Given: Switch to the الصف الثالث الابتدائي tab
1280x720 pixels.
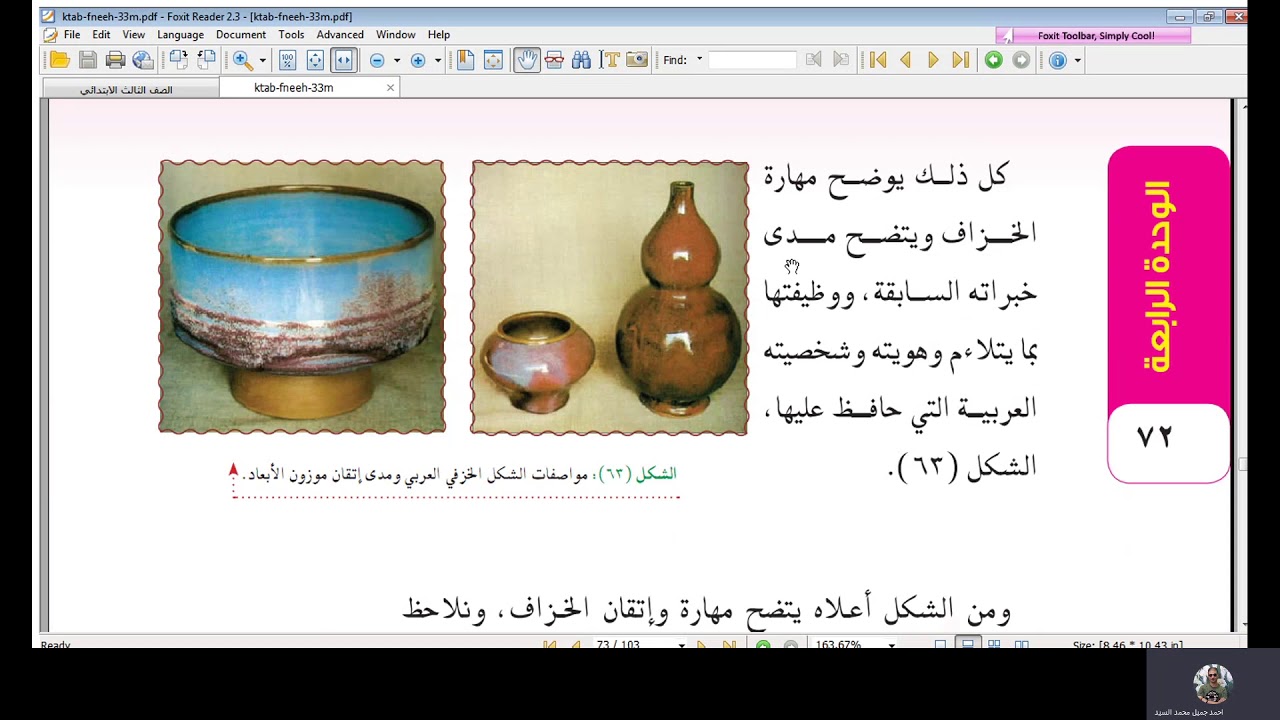Looking at the screenshot, I should [130, 89].
